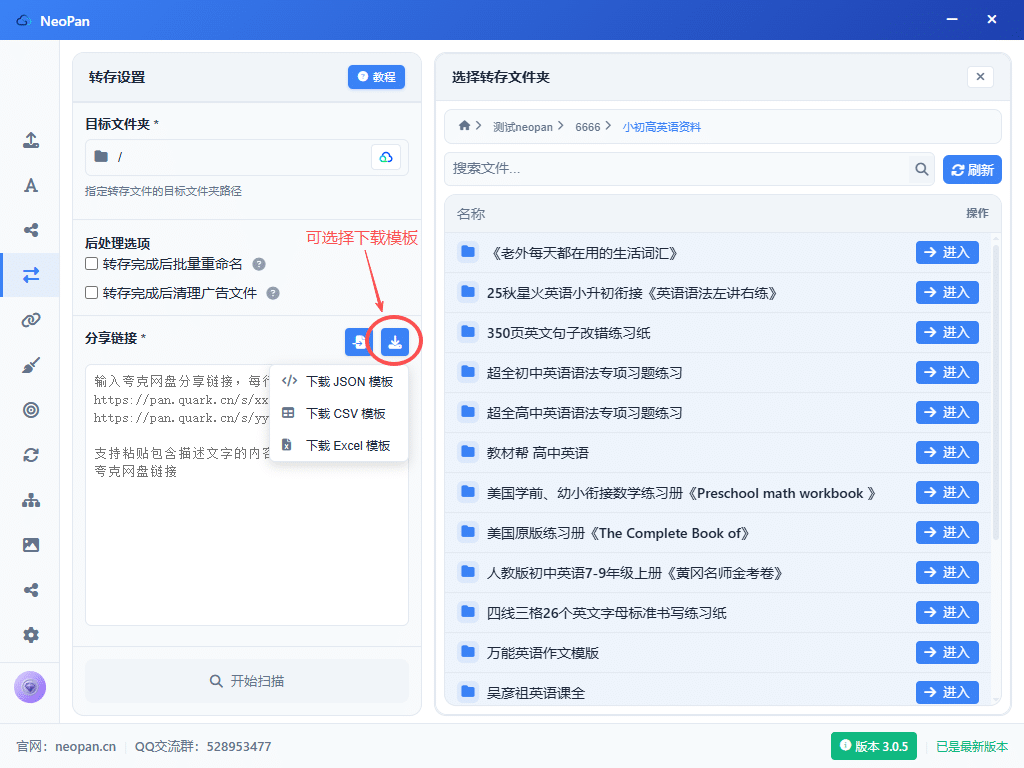Enable 转存完成后批量重命名 checkbox

[92, 264]
